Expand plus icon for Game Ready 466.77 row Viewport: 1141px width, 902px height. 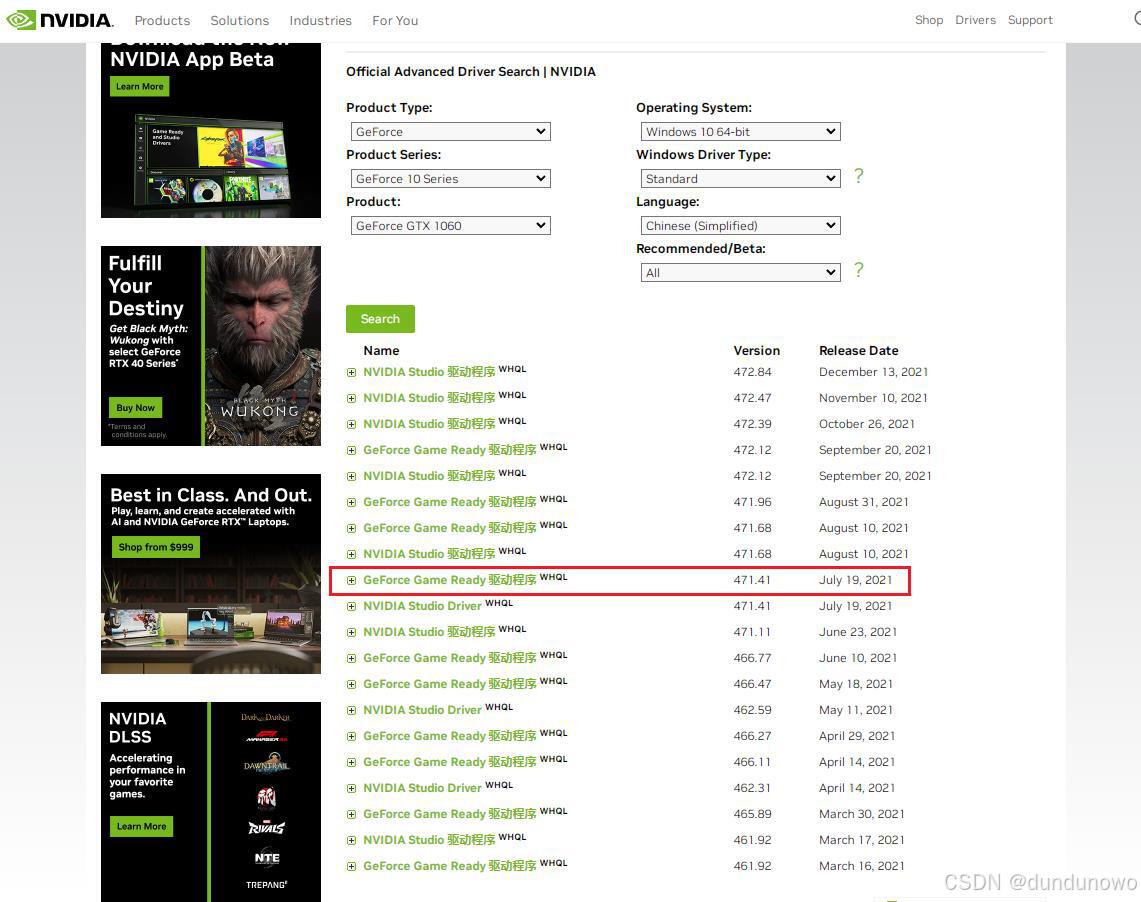[351, 658]
